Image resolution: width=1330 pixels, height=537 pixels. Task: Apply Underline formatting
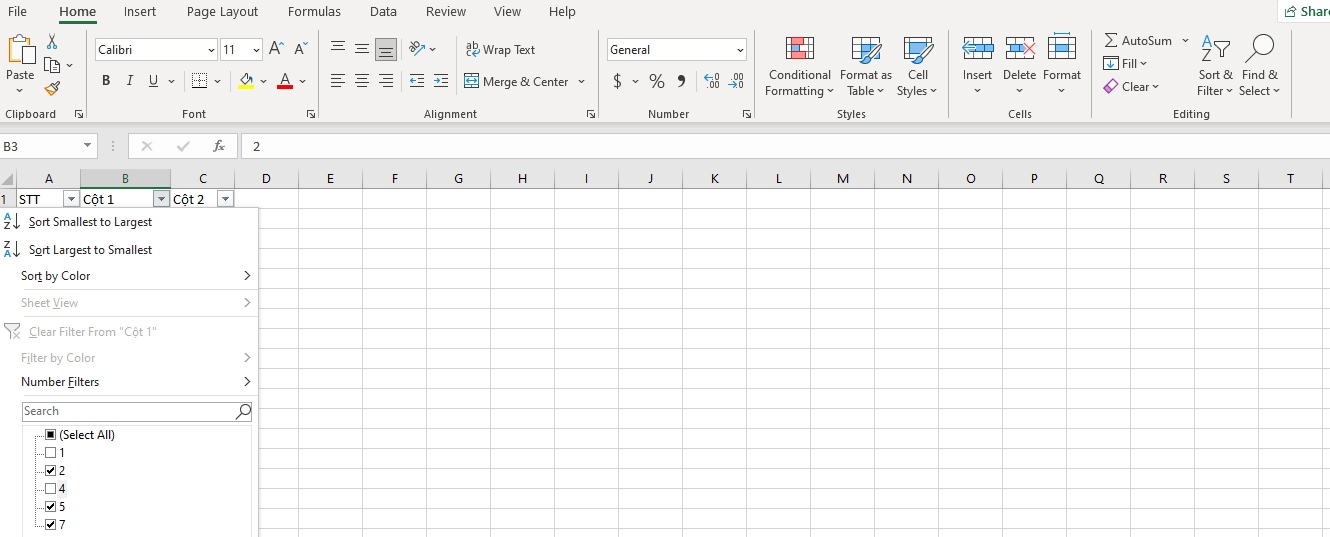153,81
